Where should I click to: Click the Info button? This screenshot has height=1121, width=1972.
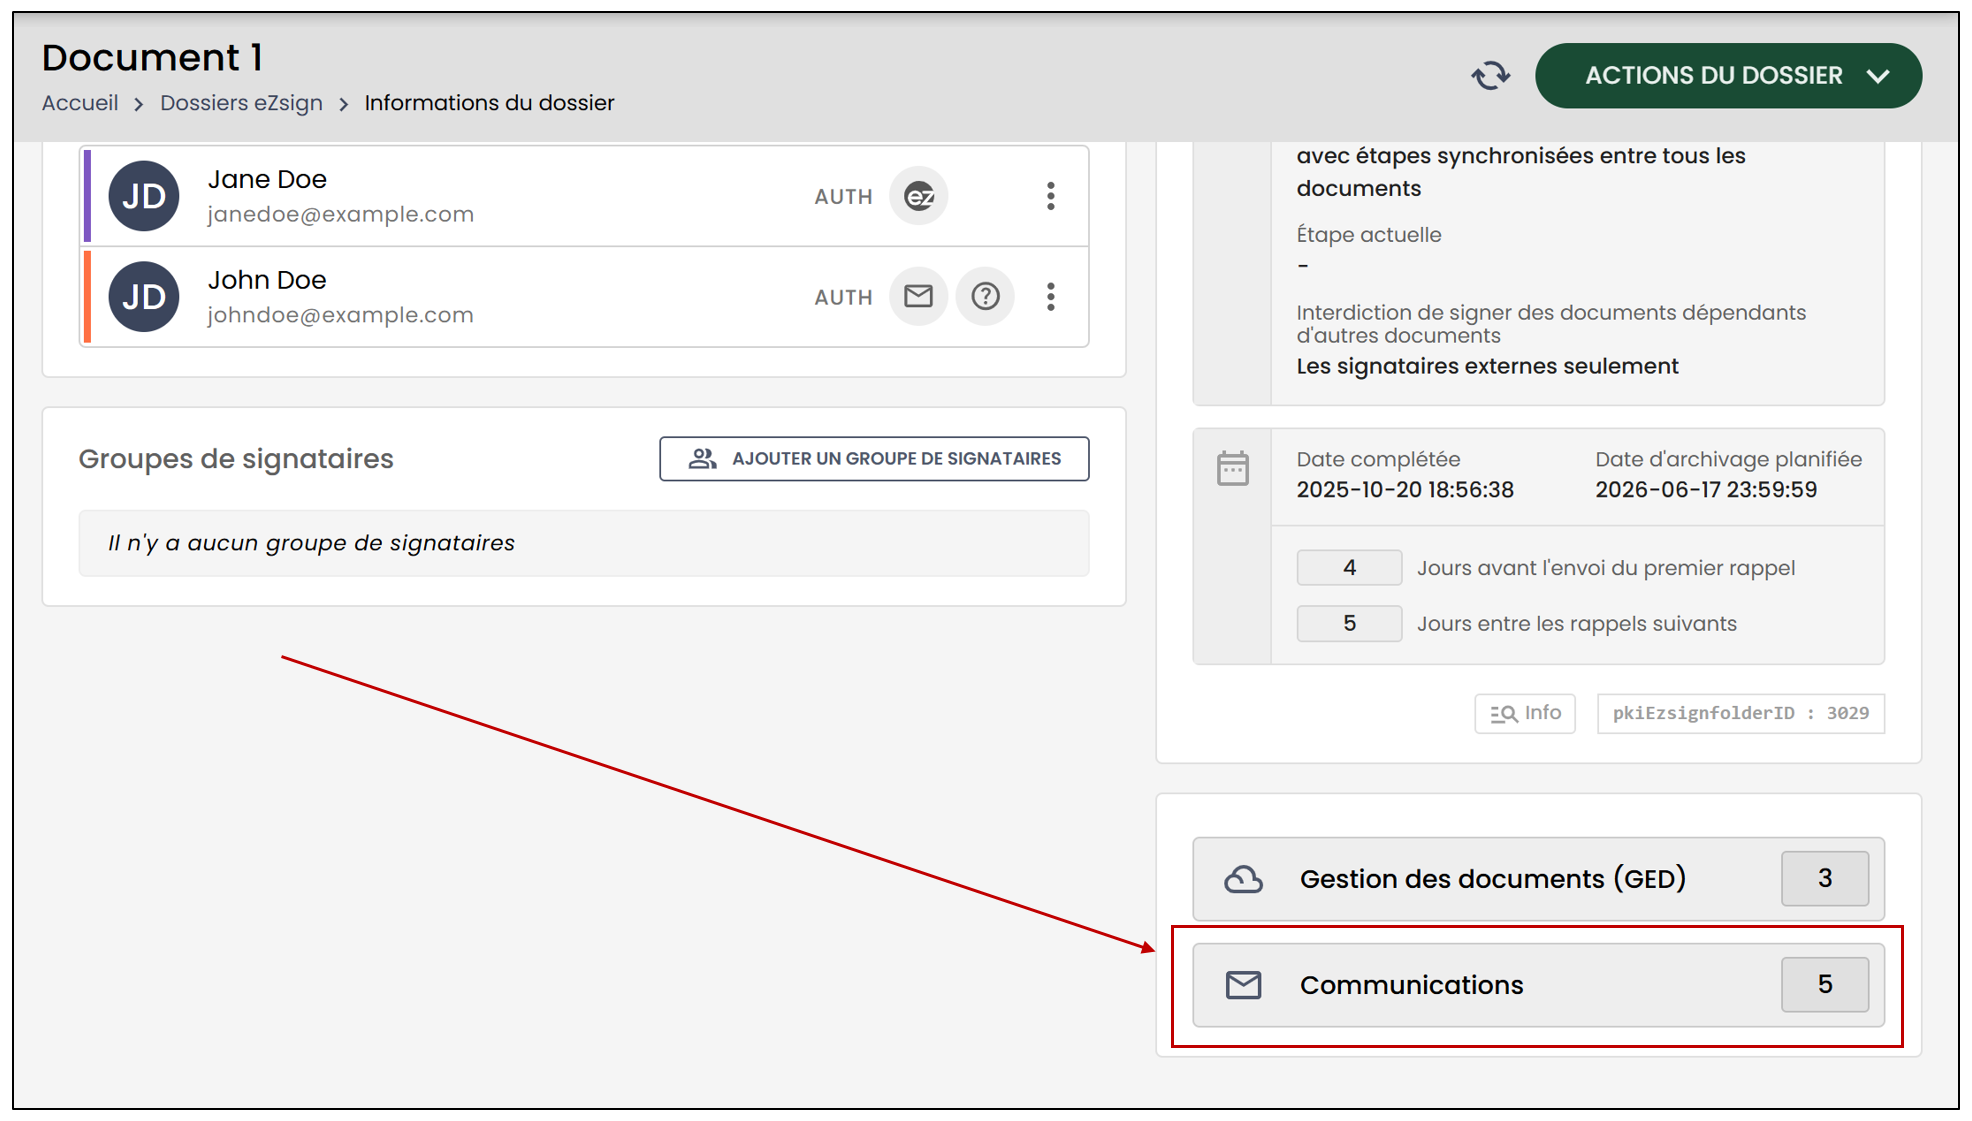tap(1525, 713)
